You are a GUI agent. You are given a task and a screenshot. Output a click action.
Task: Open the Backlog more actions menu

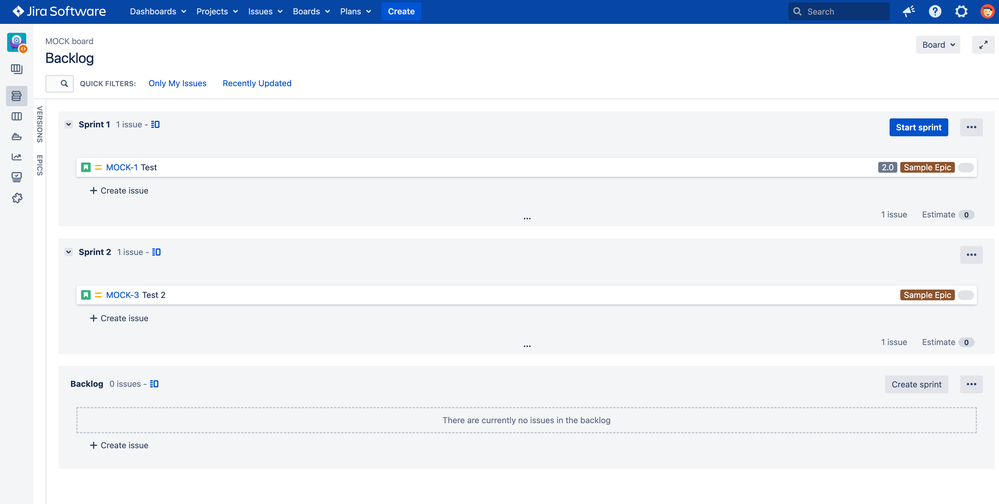pos(971,384)
